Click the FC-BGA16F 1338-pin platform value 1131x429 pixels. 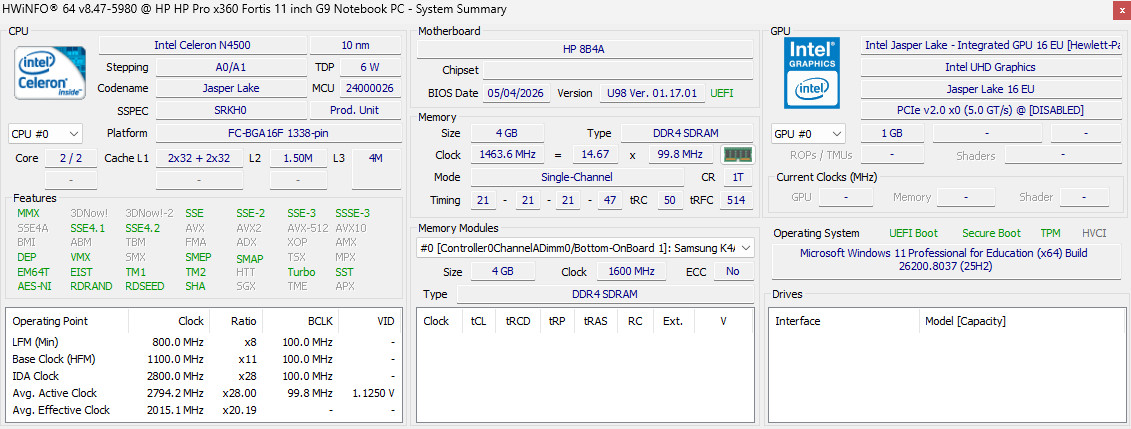279,133
